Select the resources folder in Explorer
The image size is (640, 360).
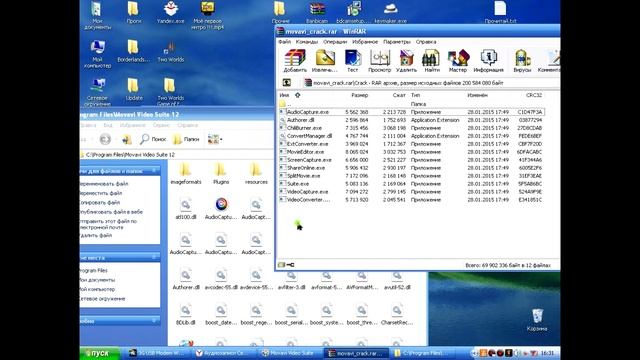coord(256,173)
